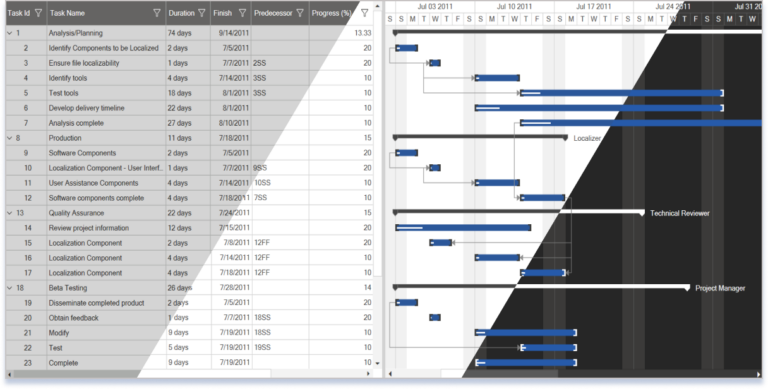Open the Progress (%) column filter icon
Screen dimensions: 768x389
[364, 13]
